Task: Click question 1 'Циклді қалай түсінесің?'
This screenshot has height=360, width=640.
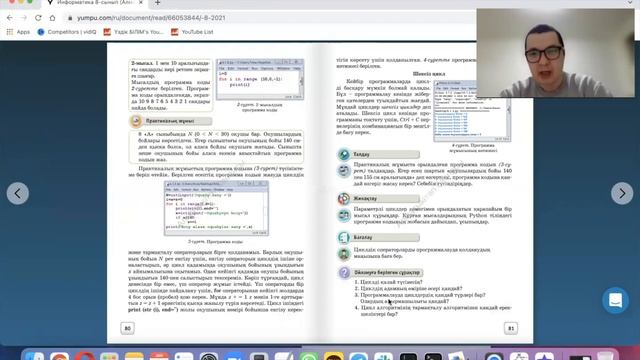Action: (389, 282)
